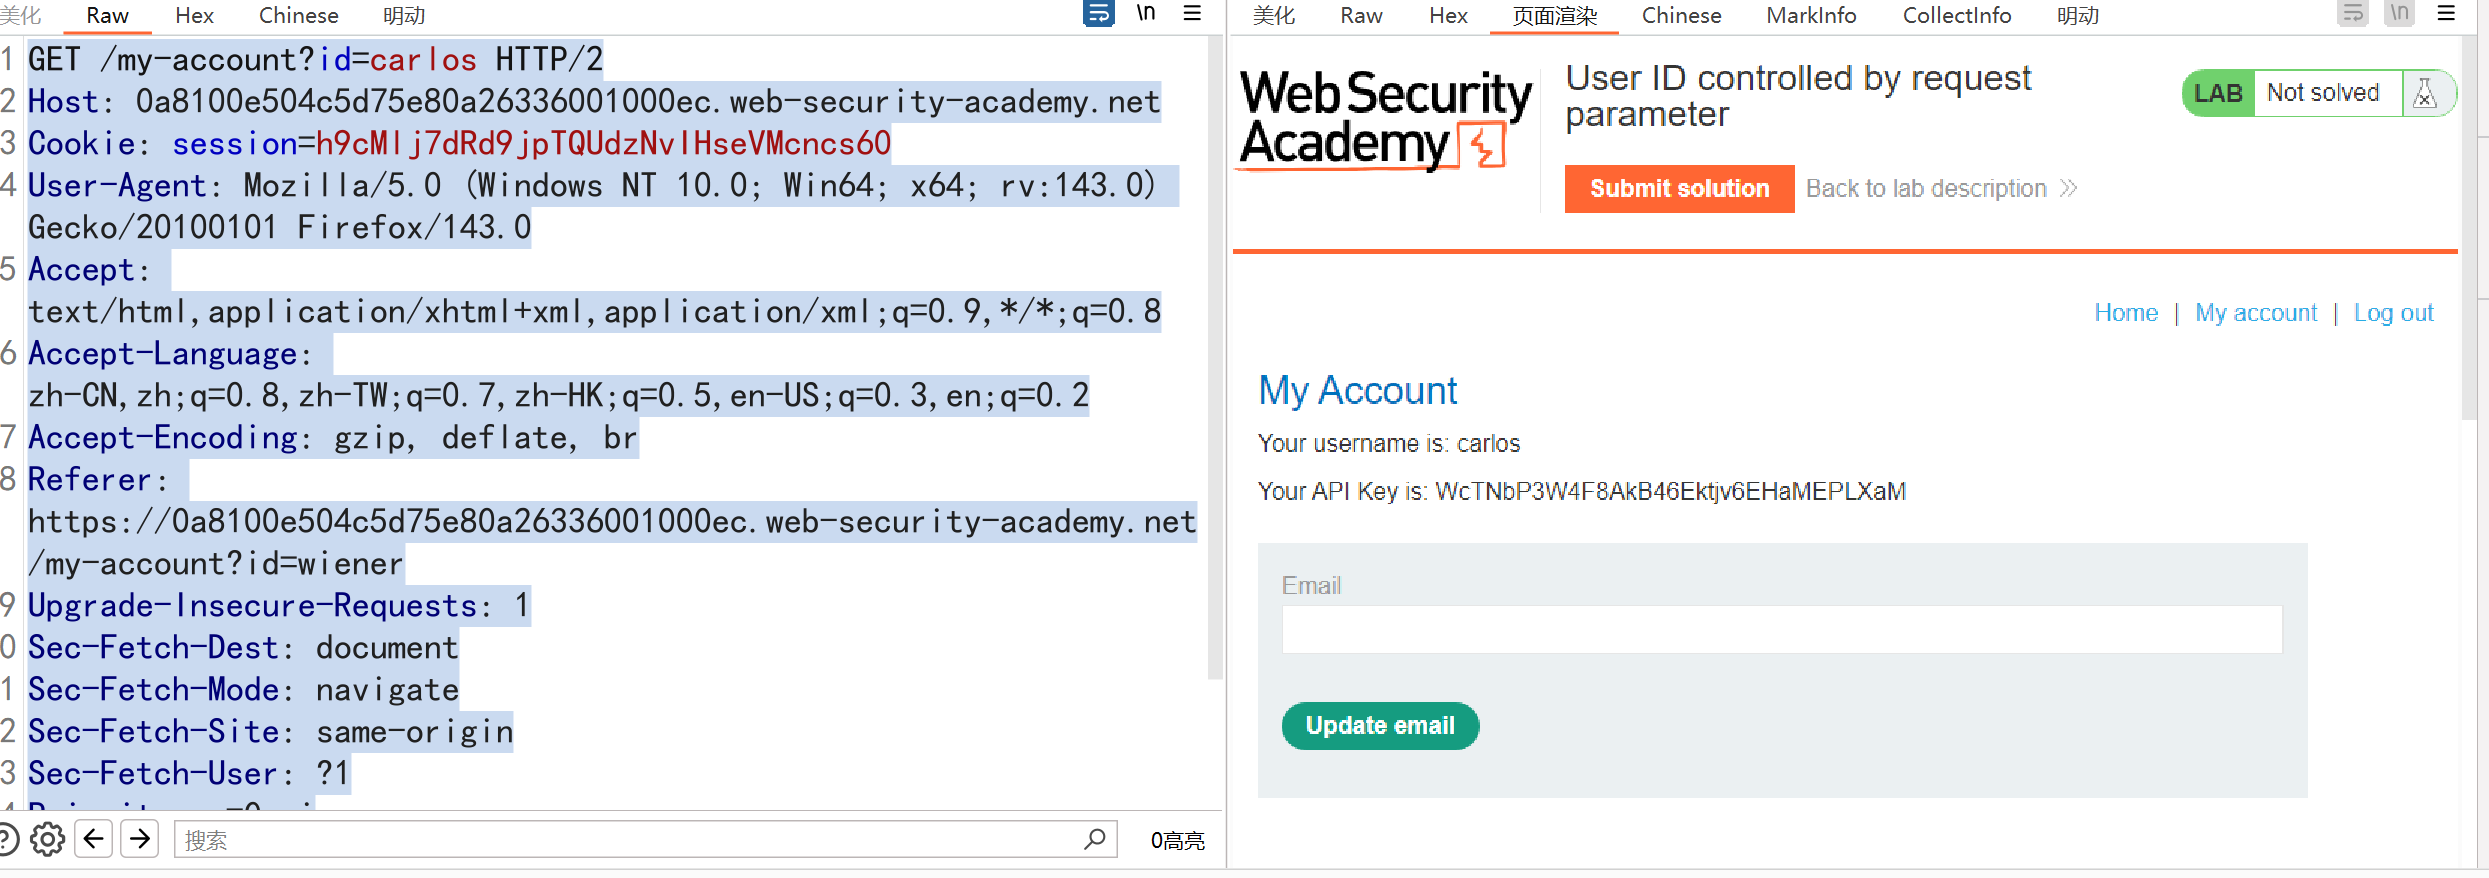The image size is (2489, 878).
Task: Toggle word wrap icon in response panel
Action: click(x=2352, y=14)
